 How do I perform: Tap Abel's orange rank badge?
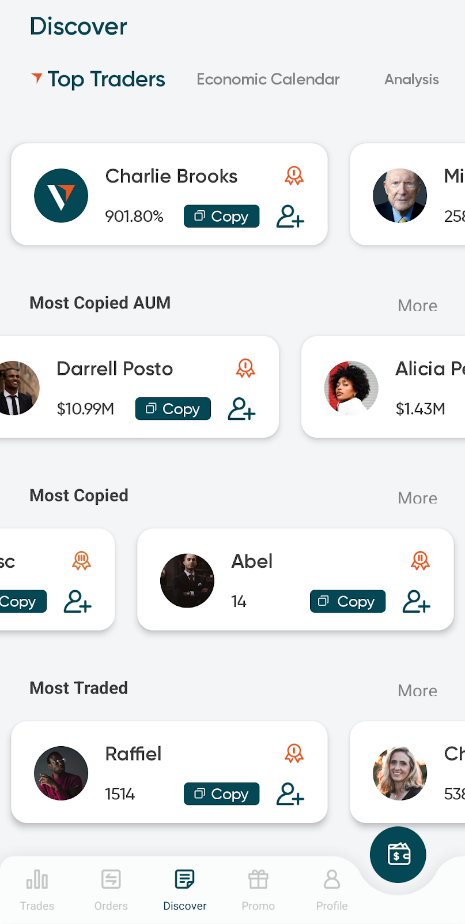[x=420, y=560]
